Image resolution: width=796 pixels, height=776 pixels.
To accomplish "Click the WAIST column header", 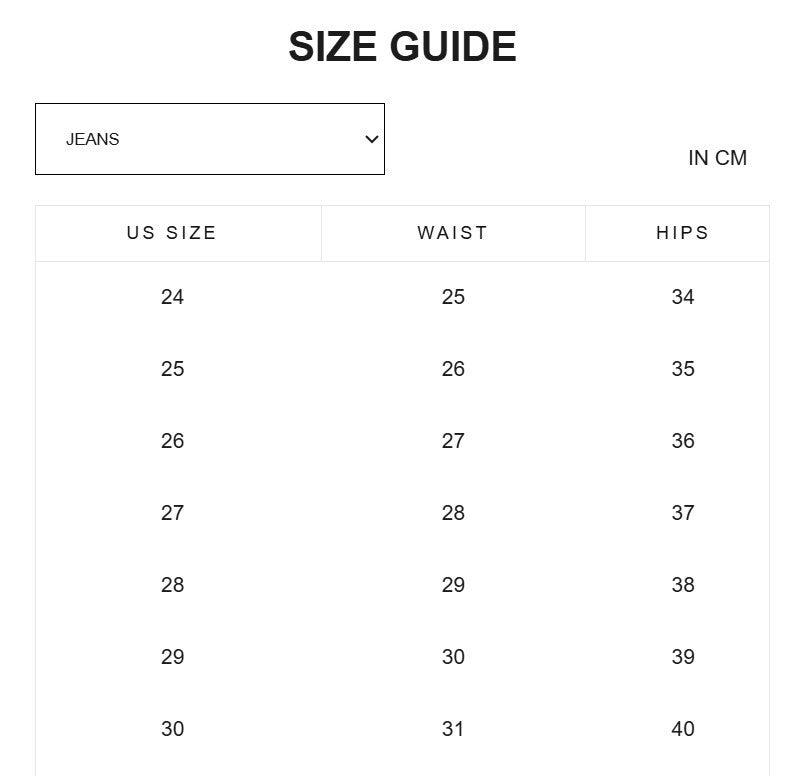I will 453,233.
